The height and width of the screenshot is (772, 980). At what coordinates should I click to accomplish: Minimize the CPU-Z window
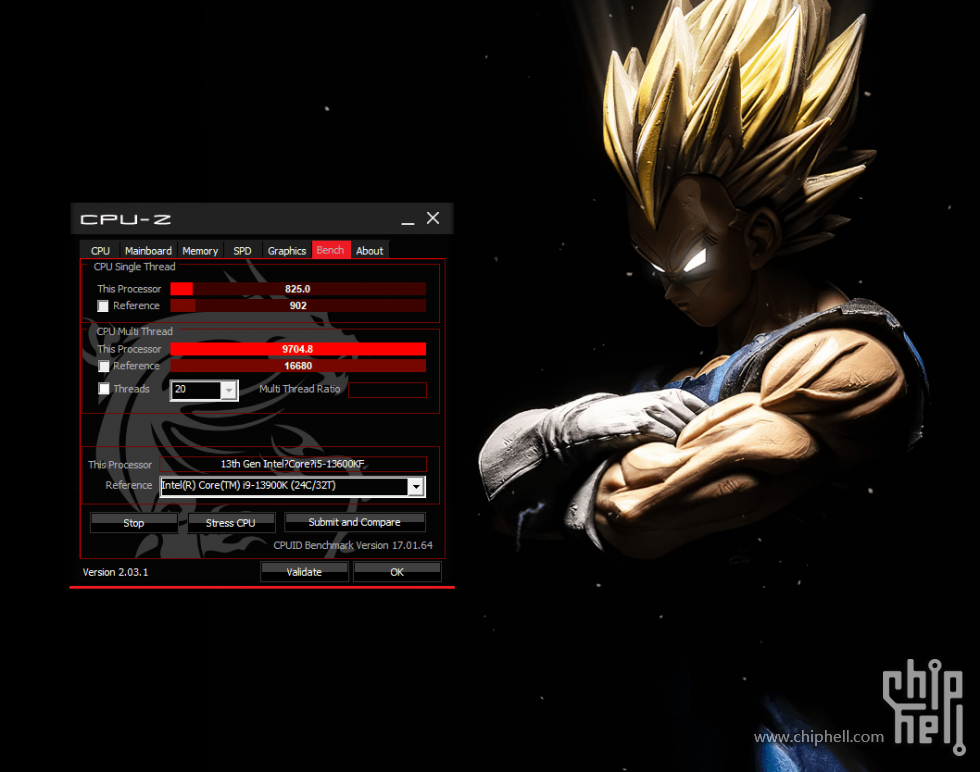point(408,219)
